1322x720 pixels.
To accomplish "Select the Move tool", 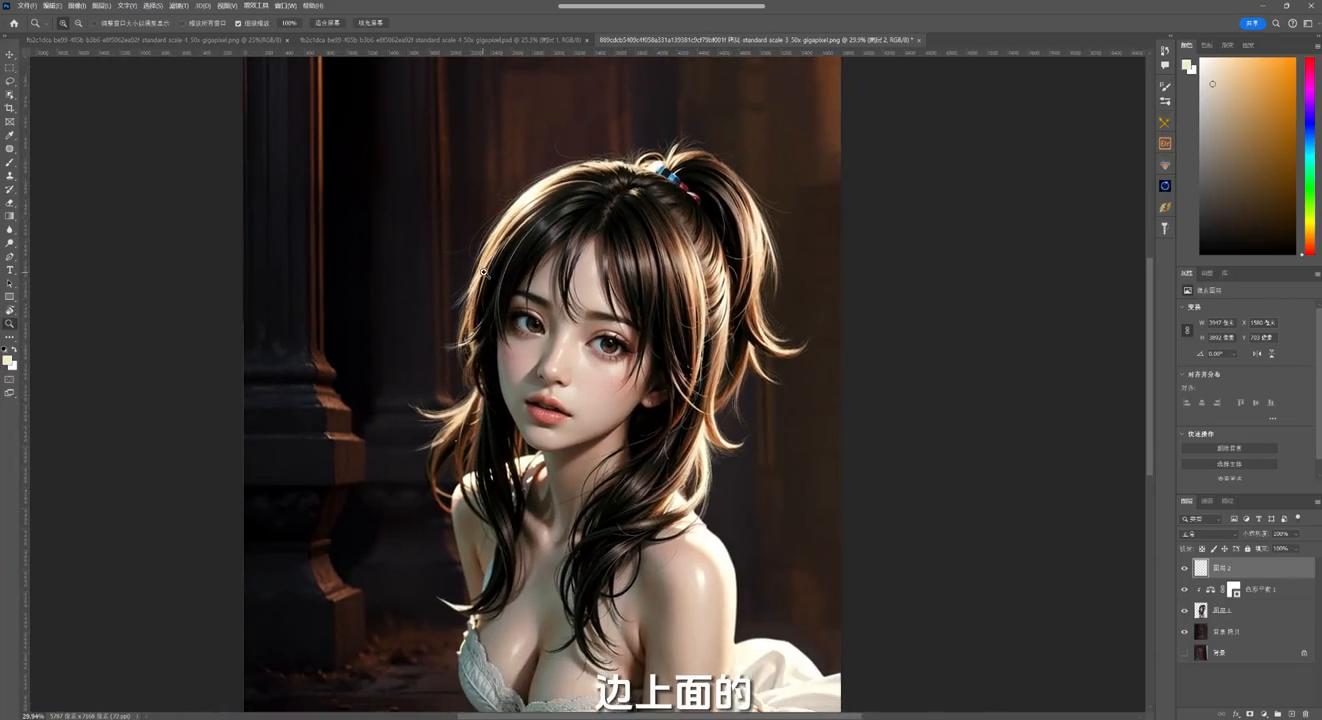I will click(x=10, y=57).
